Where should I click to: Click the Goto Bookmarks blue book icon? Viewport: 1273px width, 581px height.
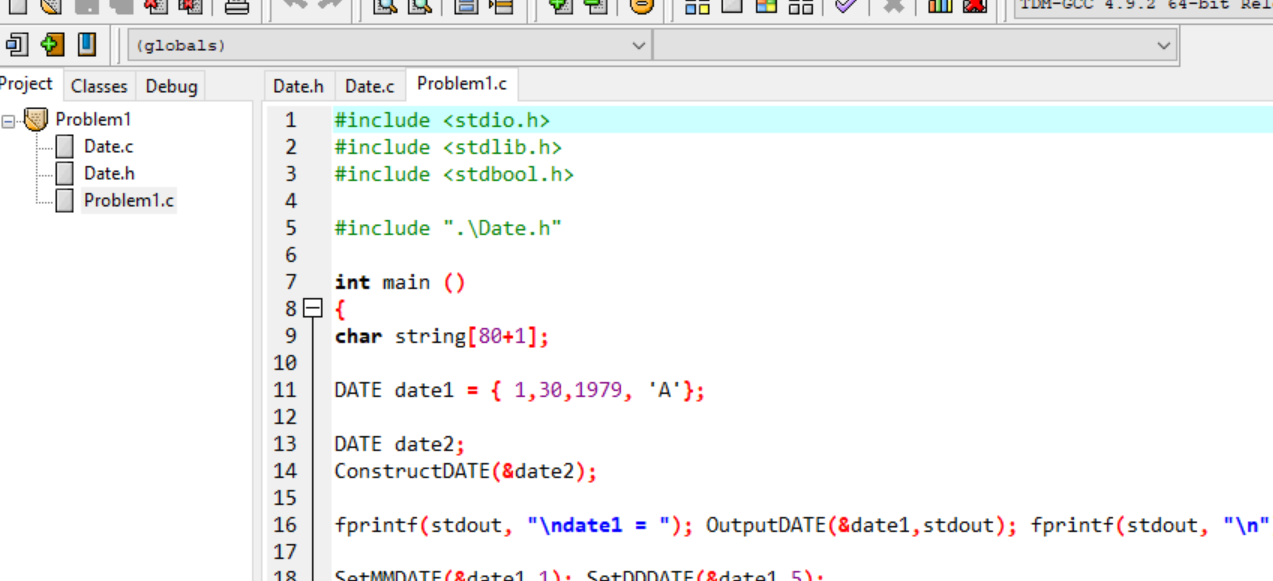click(87, 45)
